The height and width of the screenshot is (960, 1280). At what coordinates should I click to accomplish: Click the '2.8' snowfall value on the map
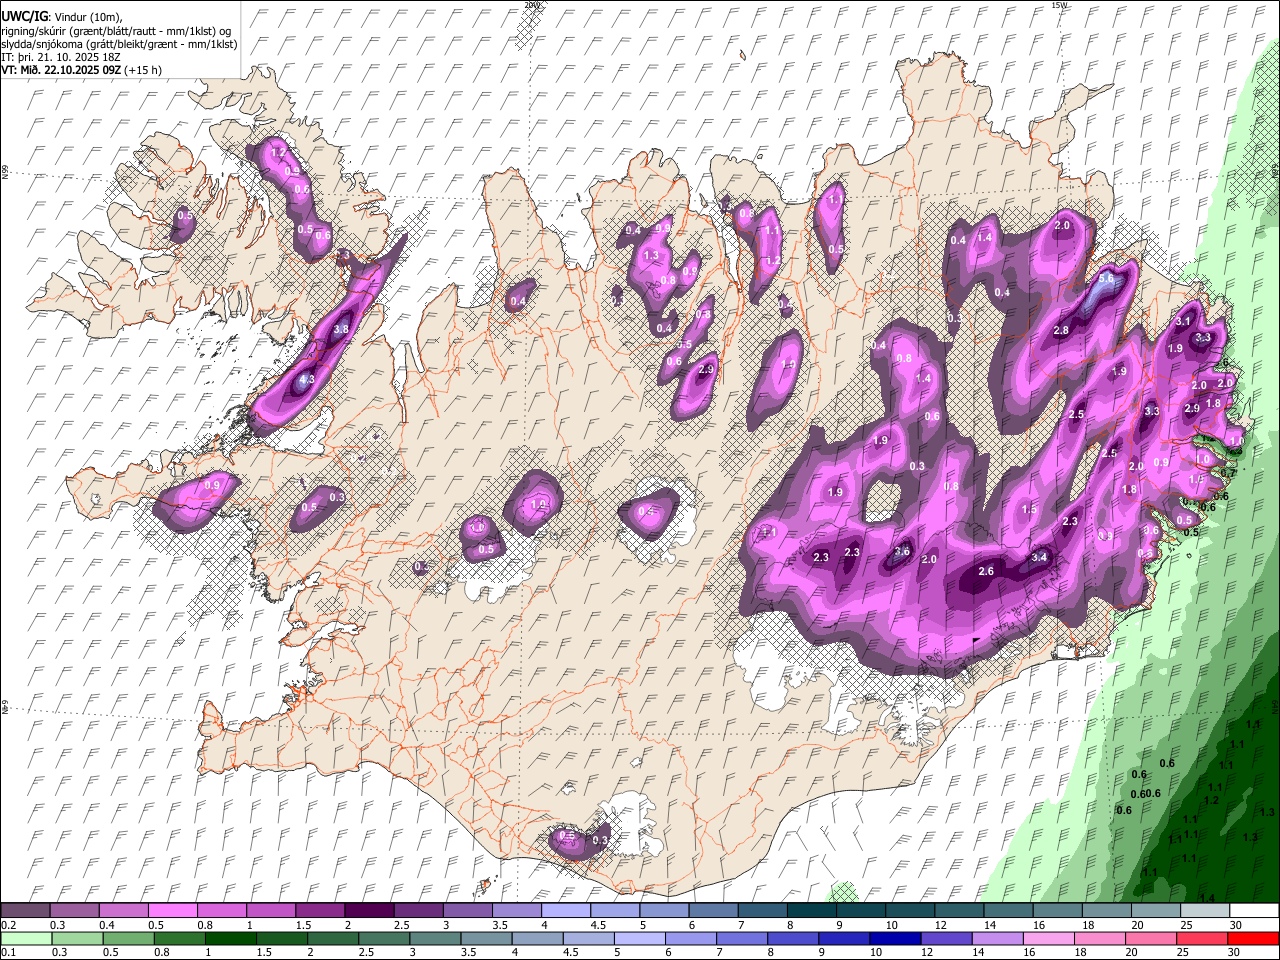pos(1061,330)
